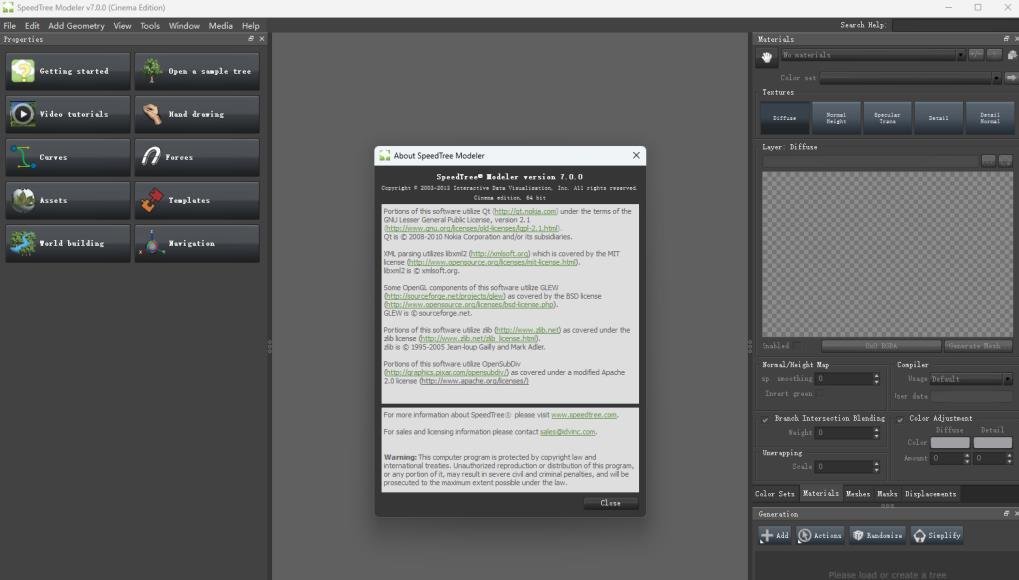This screenshot has height=580, width=1019.
Task: Click the Diffuse color swatch
Action: click(950, 443)
